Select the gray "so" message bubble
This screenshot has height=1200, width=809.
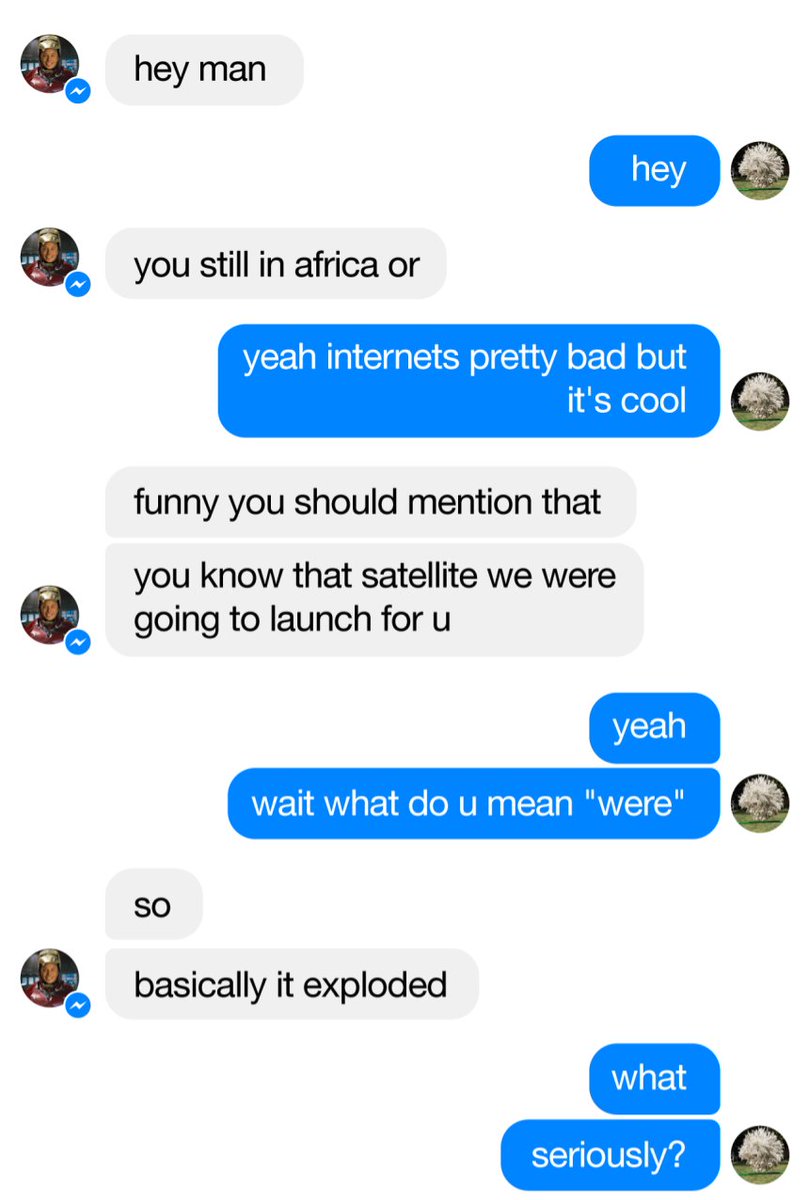click(x=154, y=904)
